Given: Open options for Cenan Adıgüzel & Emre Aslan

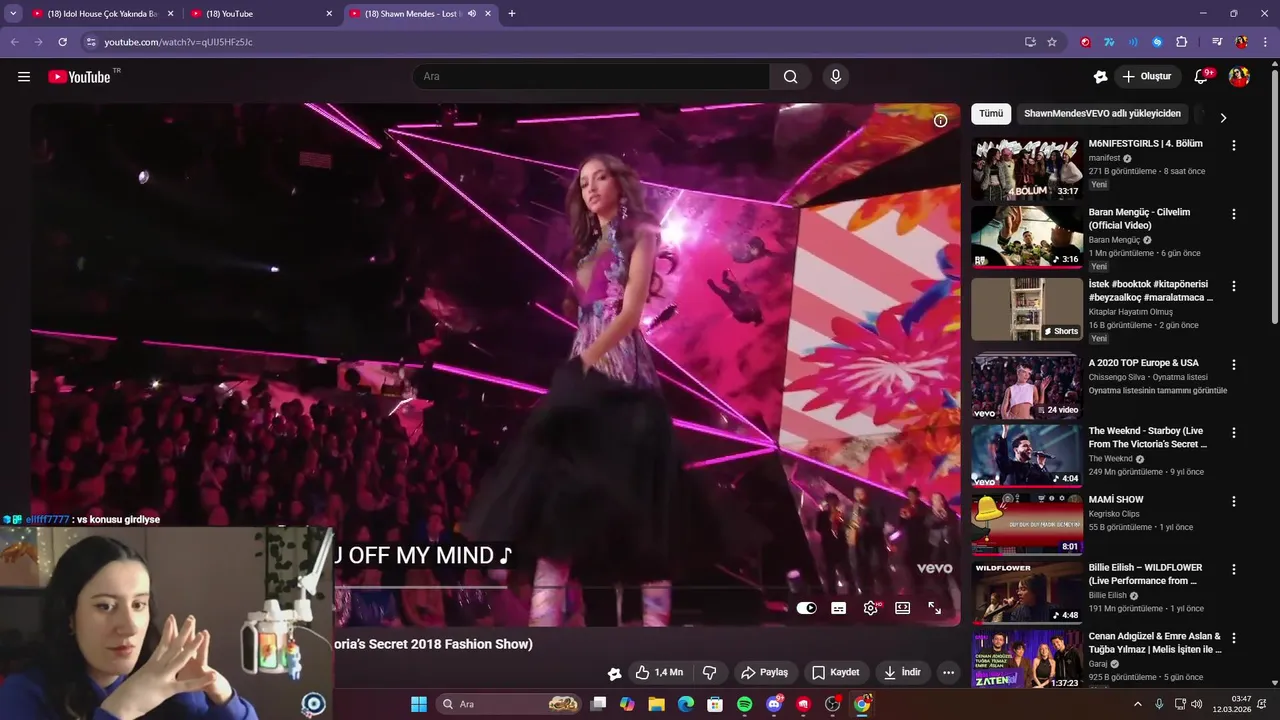Looking at the screenshot, I should pyautogui.click(x=1233, y=638).
